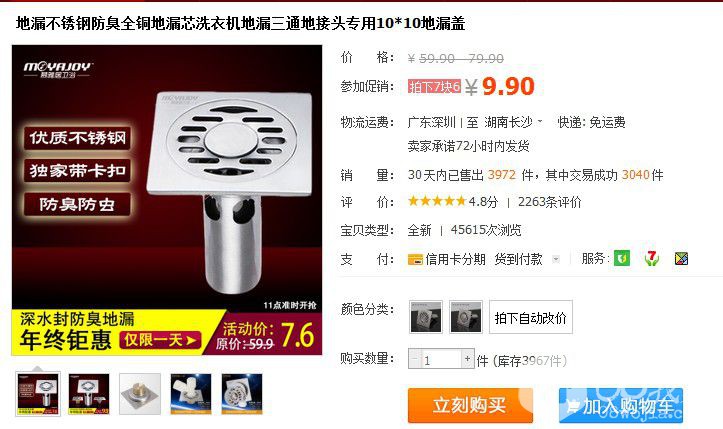Select the first product thumbnail

[x=38, y=394]
